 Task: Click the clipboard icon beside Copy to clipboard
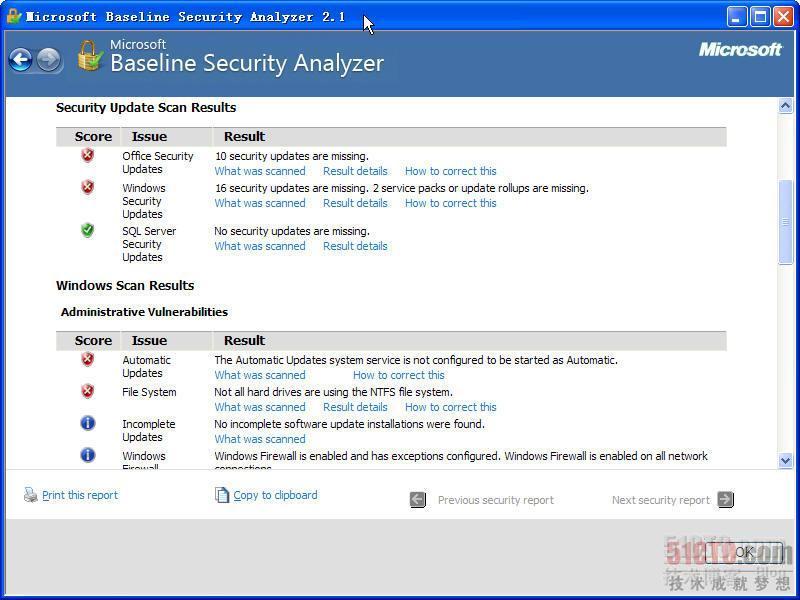(x=222, y=494)
